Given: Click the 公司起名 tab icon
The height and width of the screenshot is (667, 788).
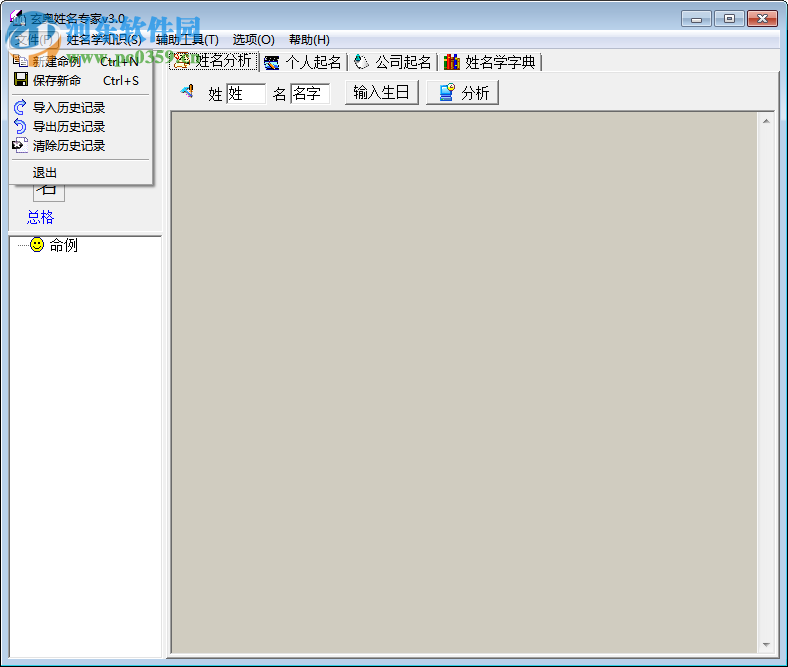Looking at the screenshot, I should (361, 62).
